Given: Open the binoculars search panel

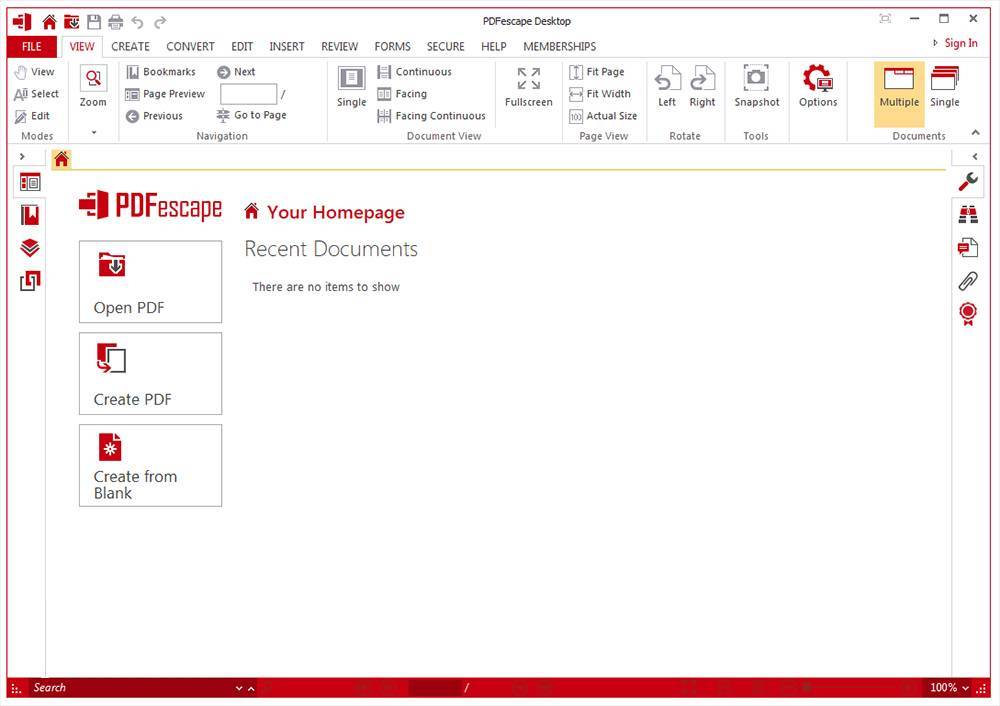Looking at the screenshot, I should (967, 214).
